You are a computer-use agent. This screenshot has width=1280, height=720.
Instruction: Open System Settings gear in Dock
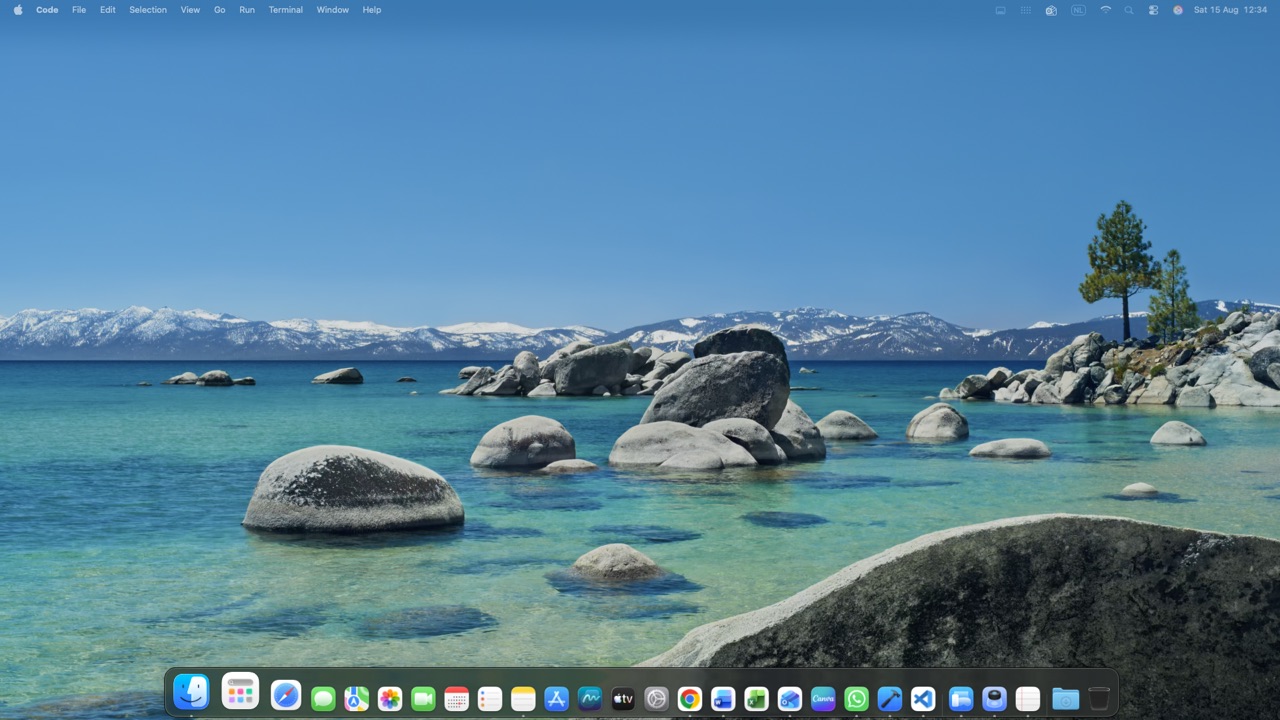pos(656,699)
